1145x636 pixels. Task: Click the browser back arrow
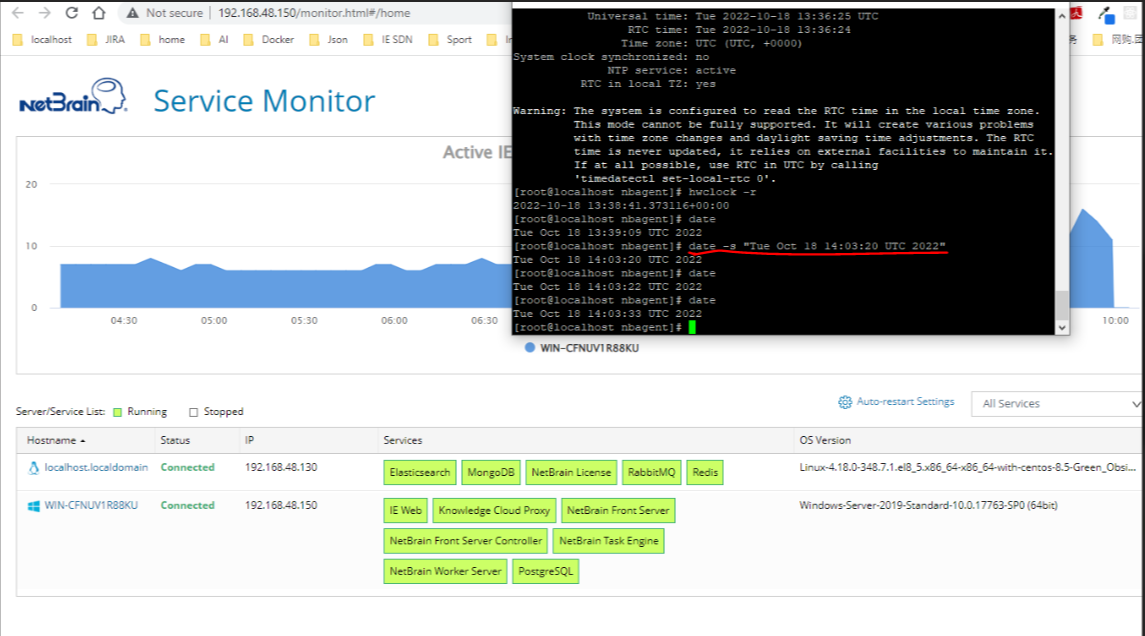pyautogui.click(x=18, y=13)
